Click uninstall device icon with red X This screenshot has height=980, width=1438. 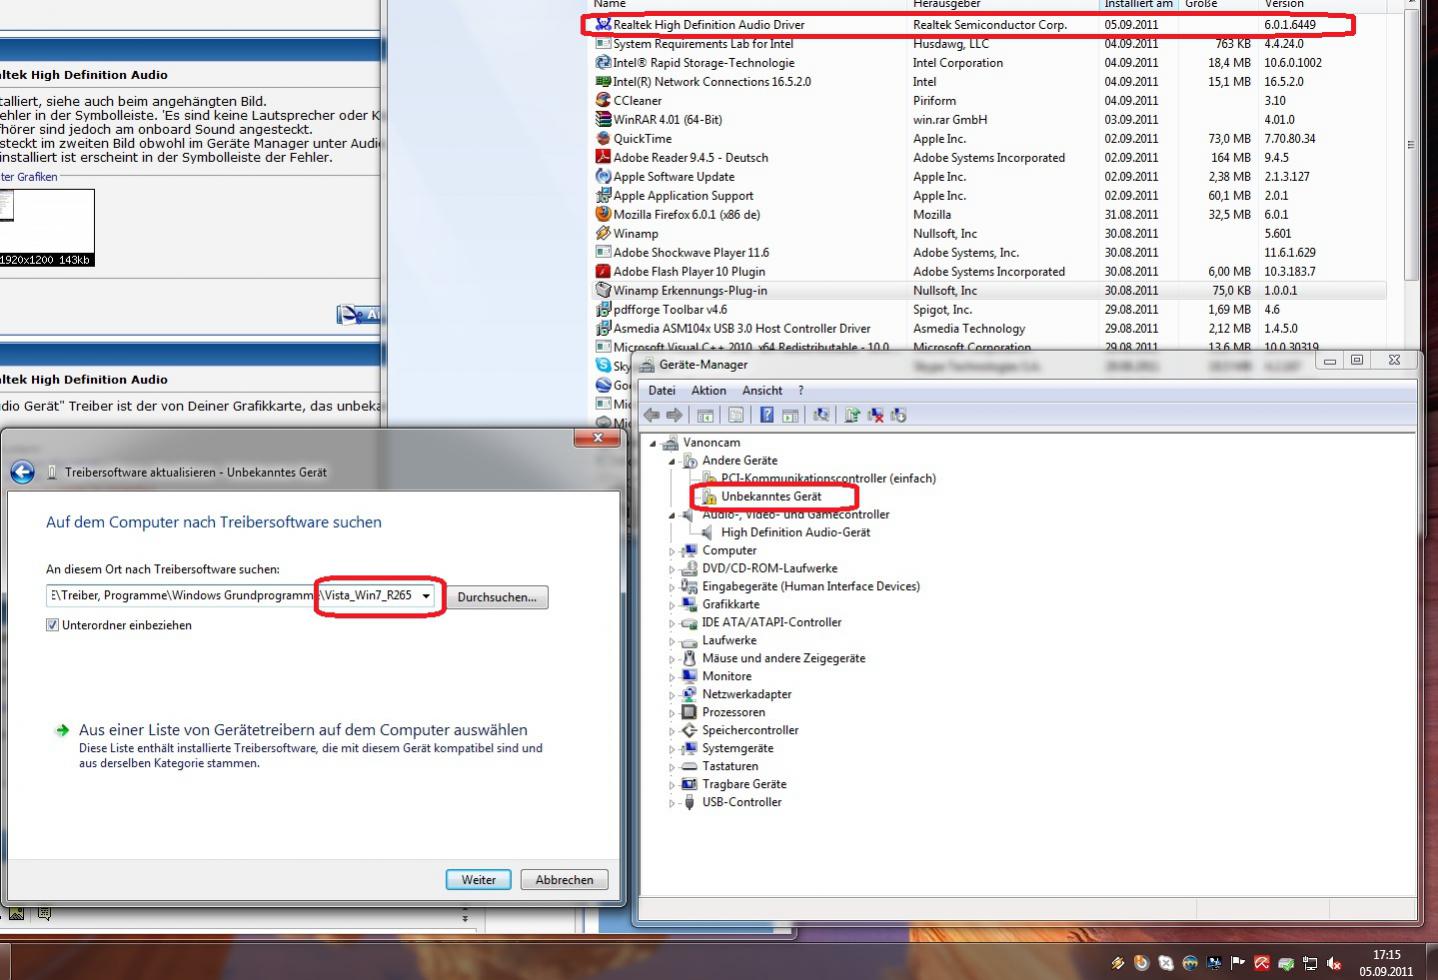pos(875,415)
